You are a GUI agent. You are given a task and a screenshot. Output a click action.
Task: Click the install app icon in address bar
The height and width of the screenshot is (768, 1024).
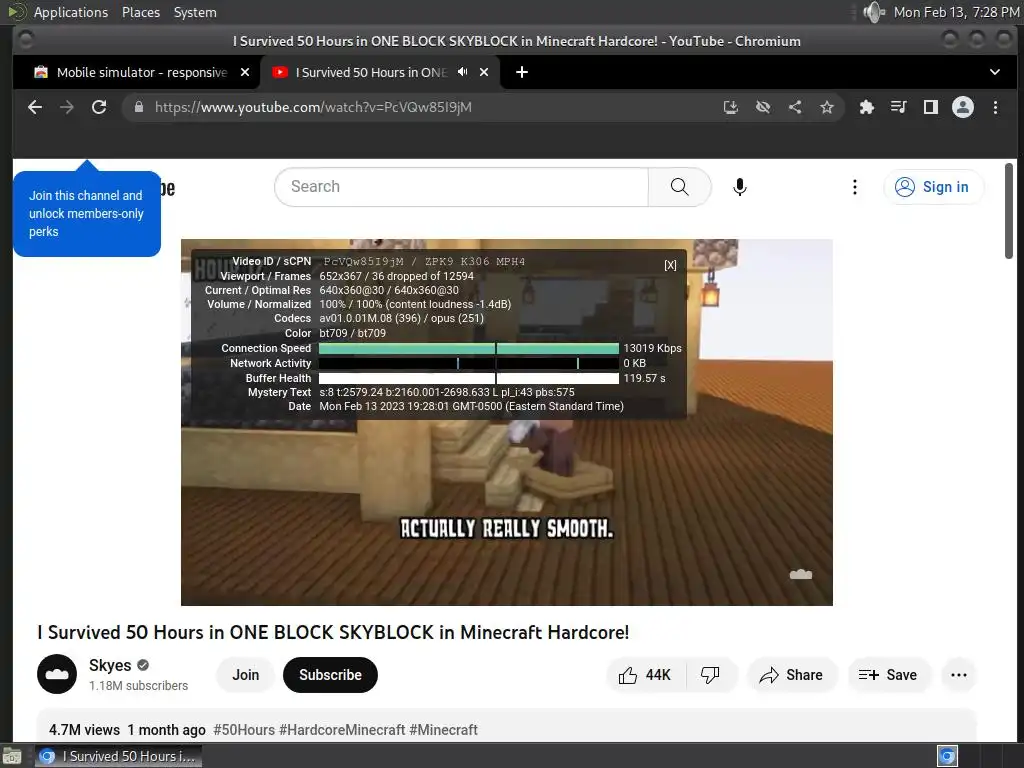pos(731,107)
